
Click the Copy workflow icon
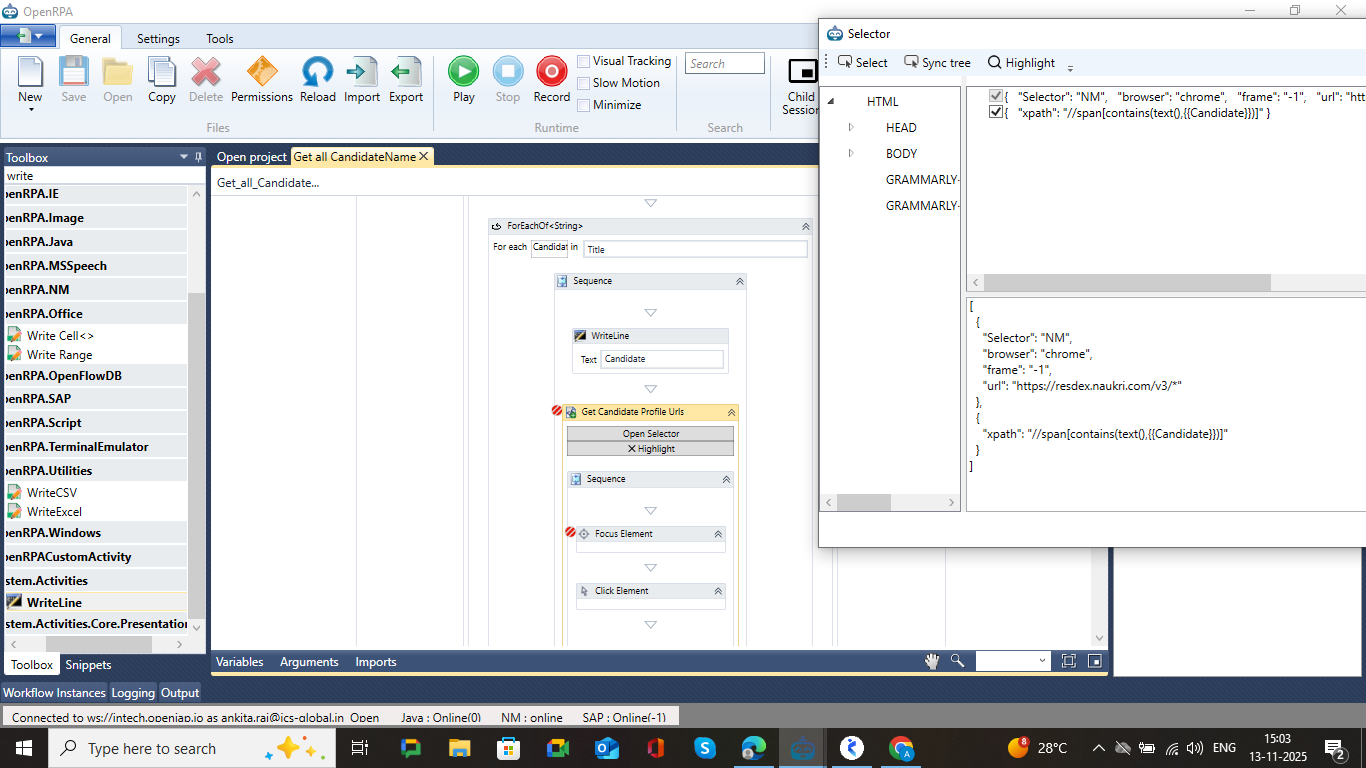pos(162,72)
